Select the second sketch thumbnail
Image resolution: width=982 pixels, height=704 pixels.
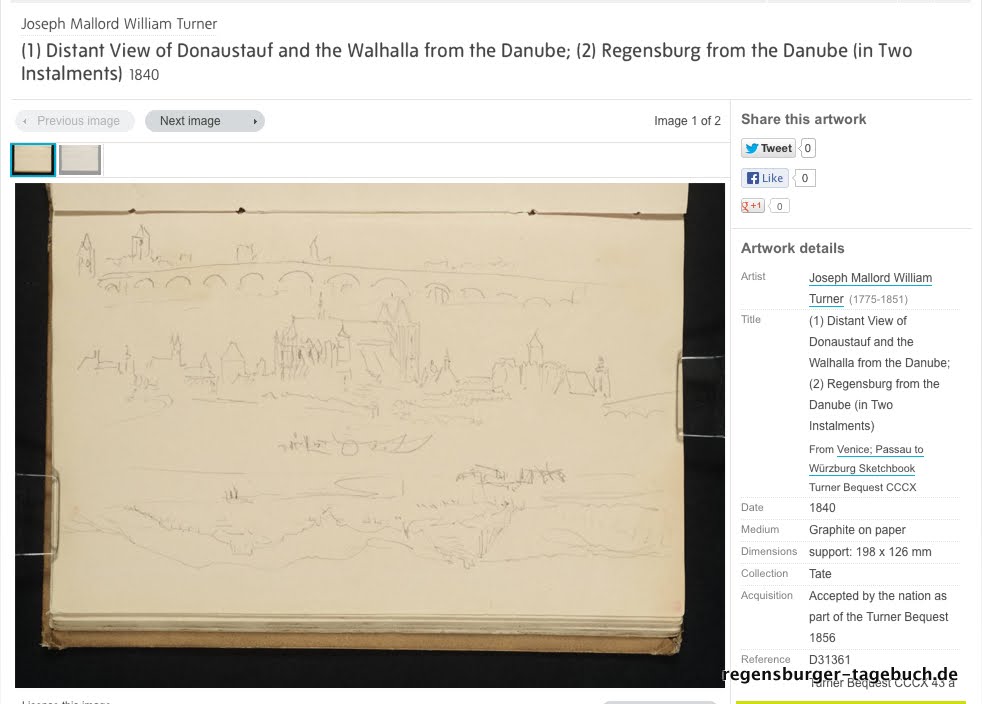tap(80, 160)
